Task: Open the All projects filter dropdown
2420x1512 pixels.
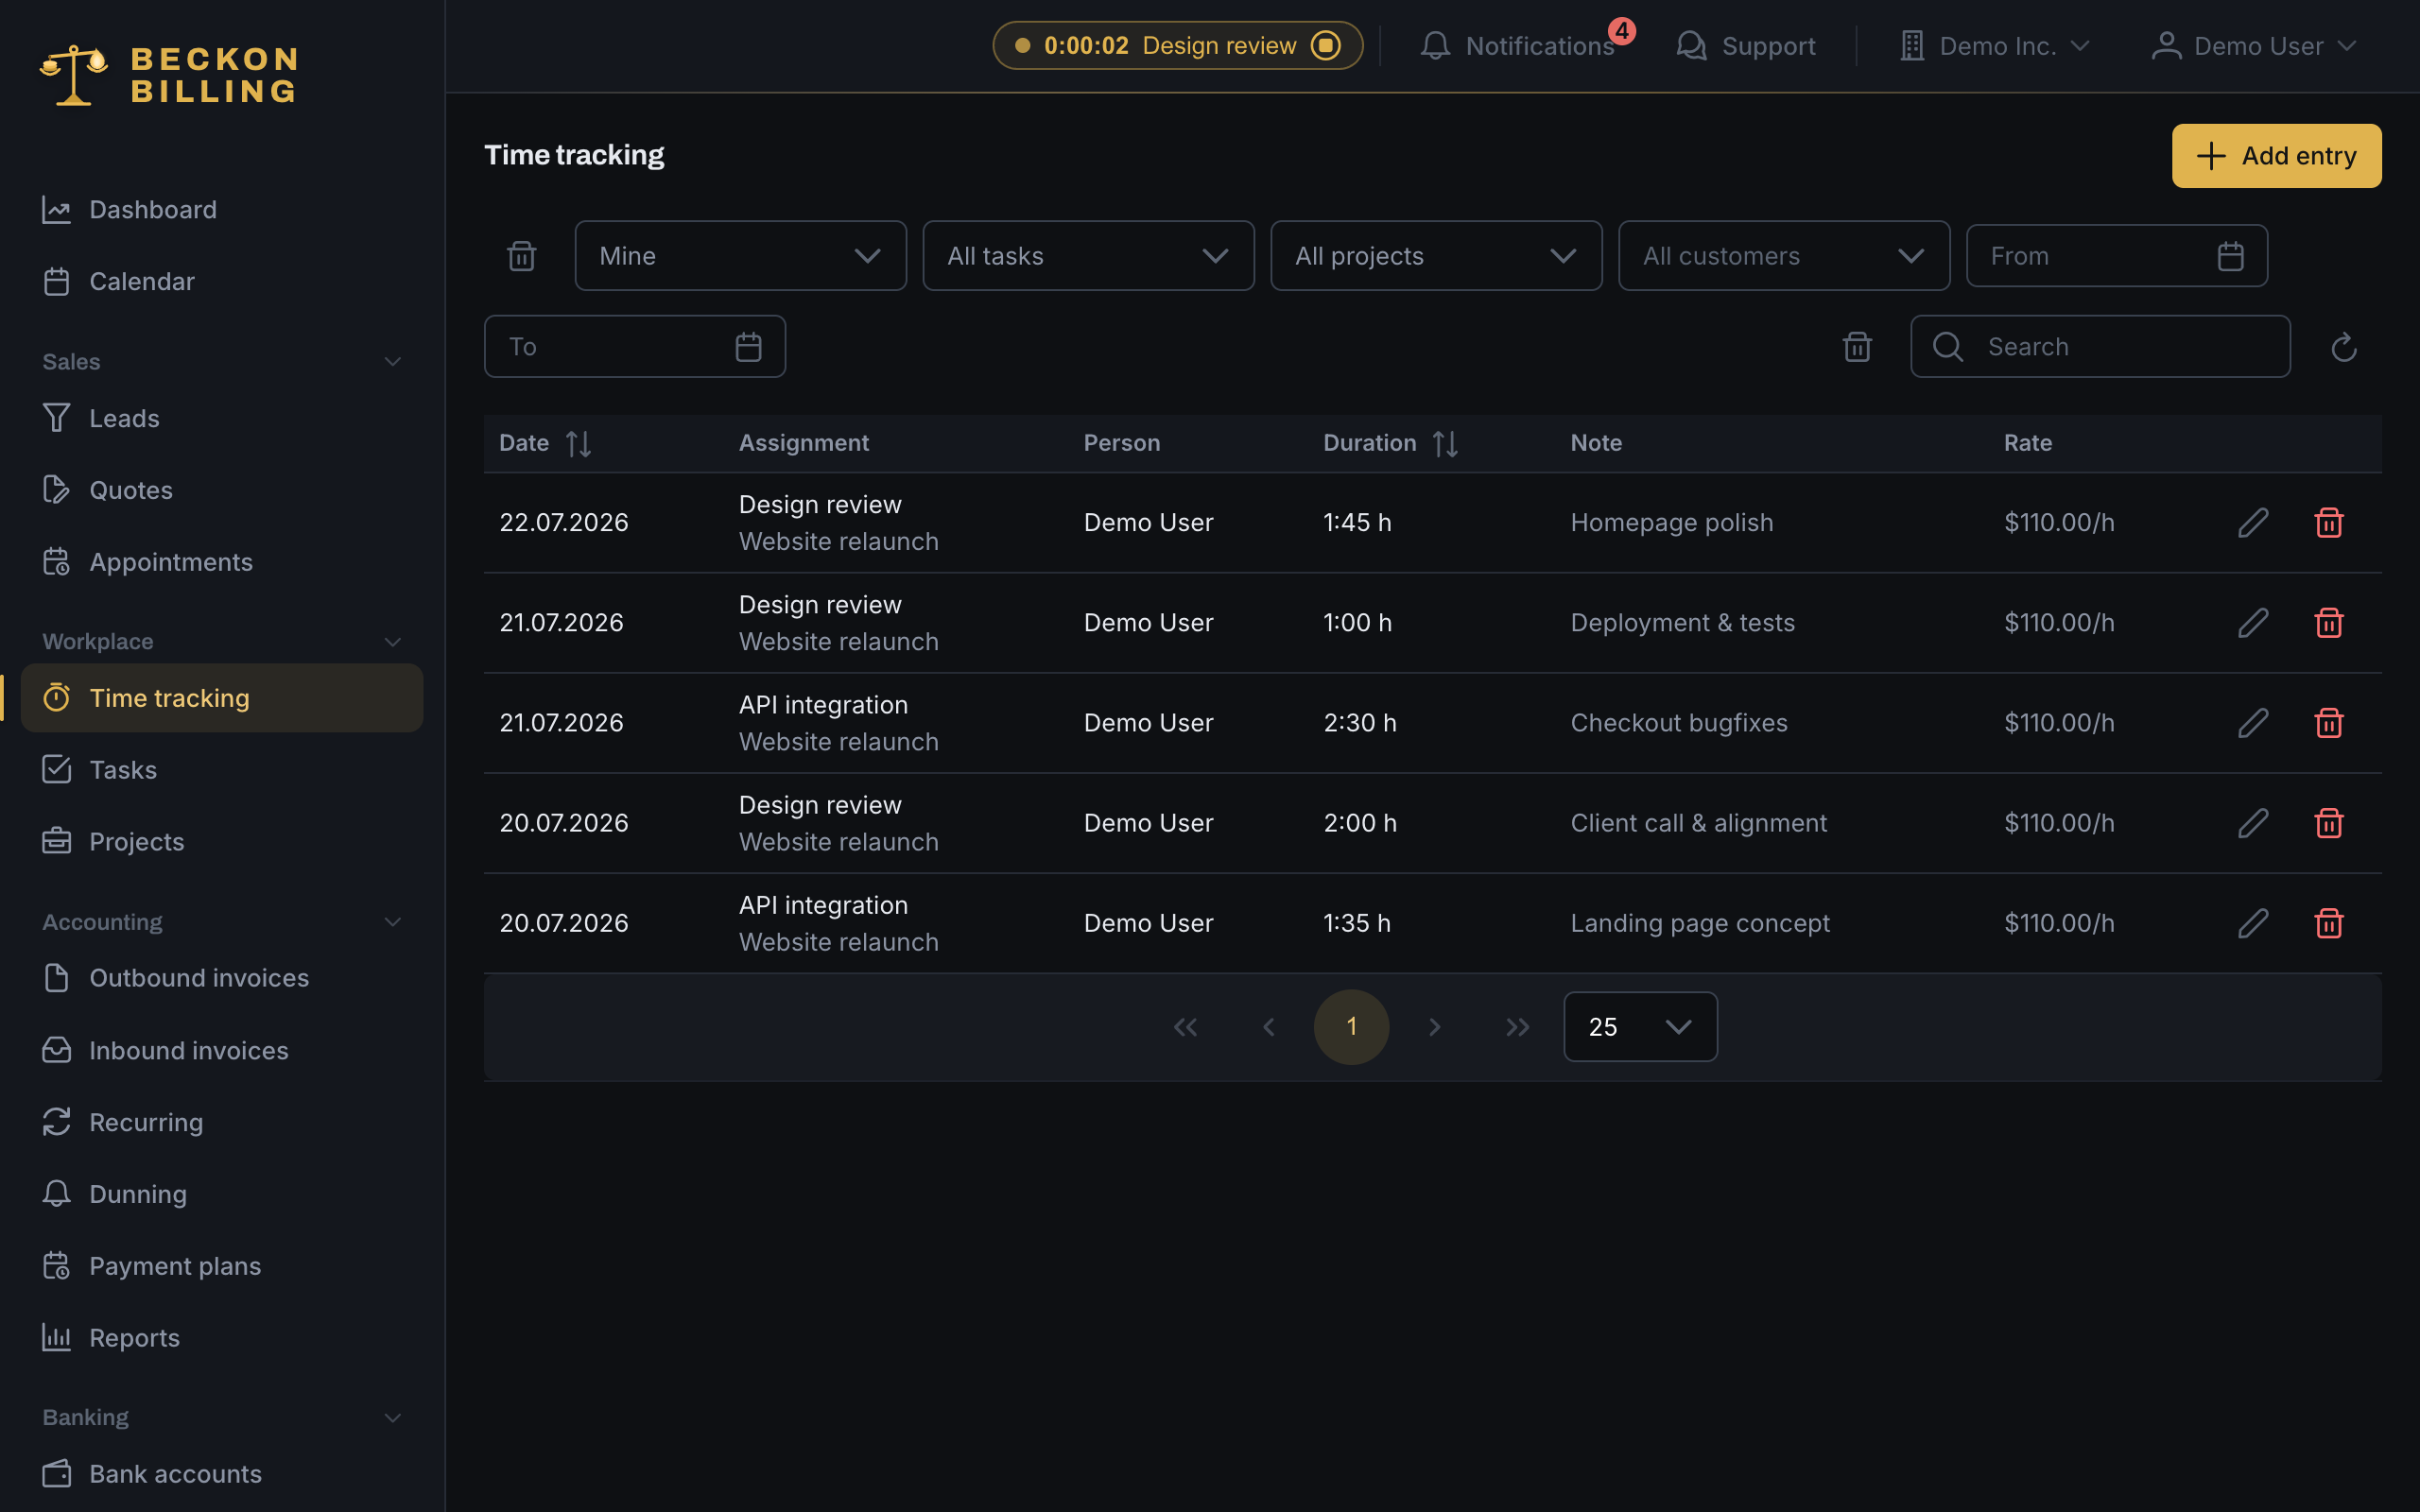Action: click(1436, 256)
